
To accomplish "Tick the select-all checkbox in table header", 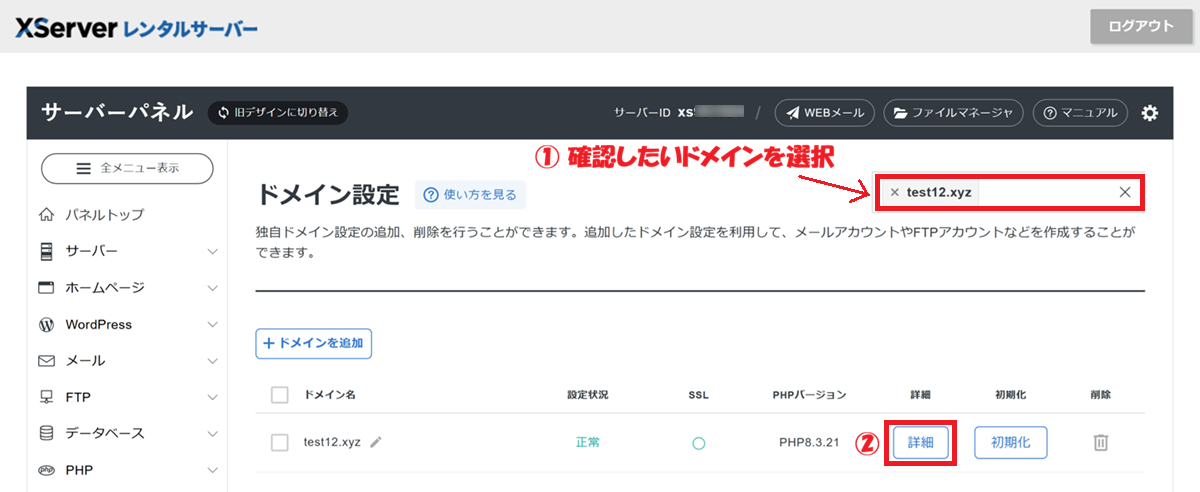I will click(x=280, y=395).
